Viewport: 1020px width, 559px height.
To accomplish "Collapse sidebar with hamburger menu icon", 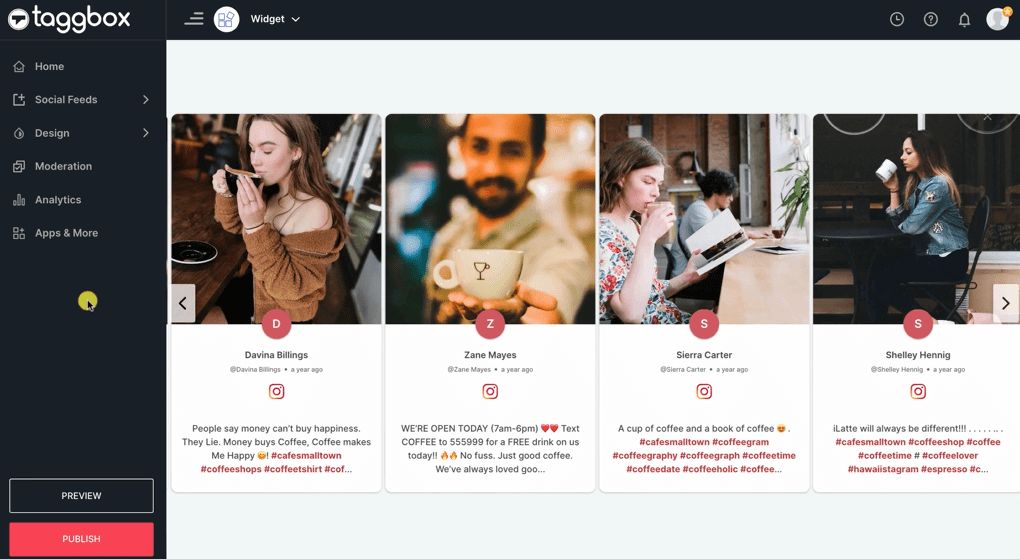I will 194,19.
